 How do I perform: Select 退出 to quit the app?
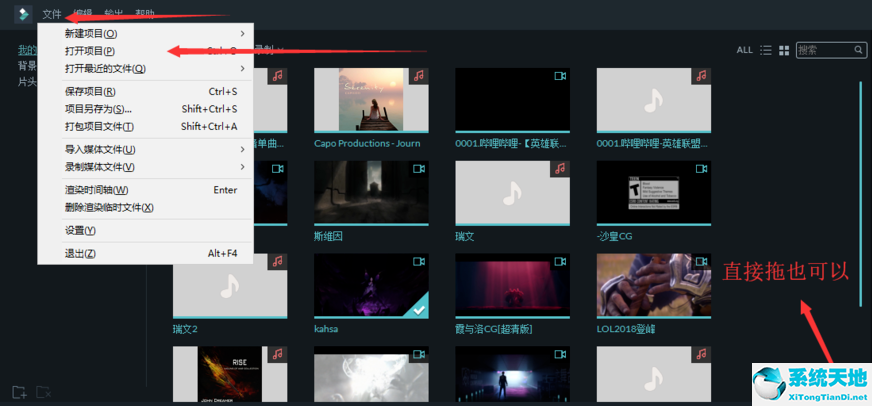click(x=80, y=254)
